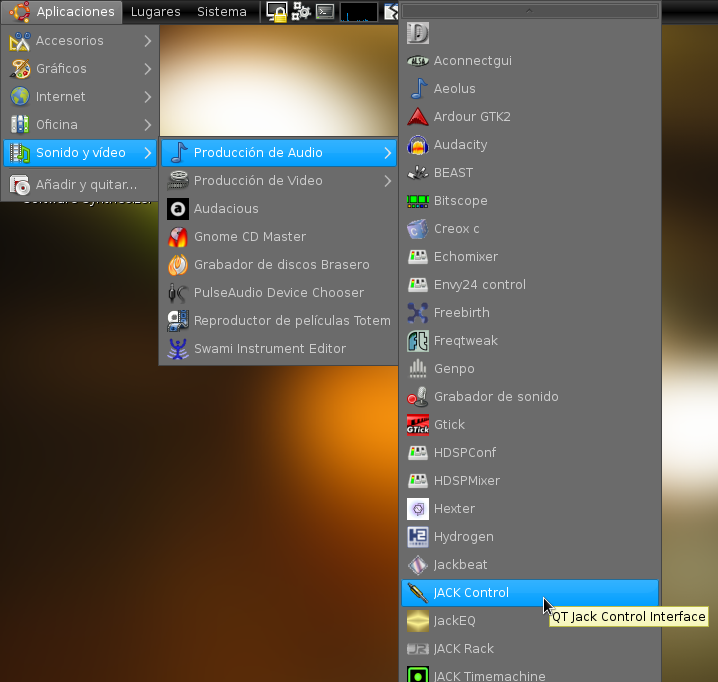Viewport: 718px width, 682px height.
Task: Click the Swami Instrument Editor icon
Action: [x=178, y=349]
